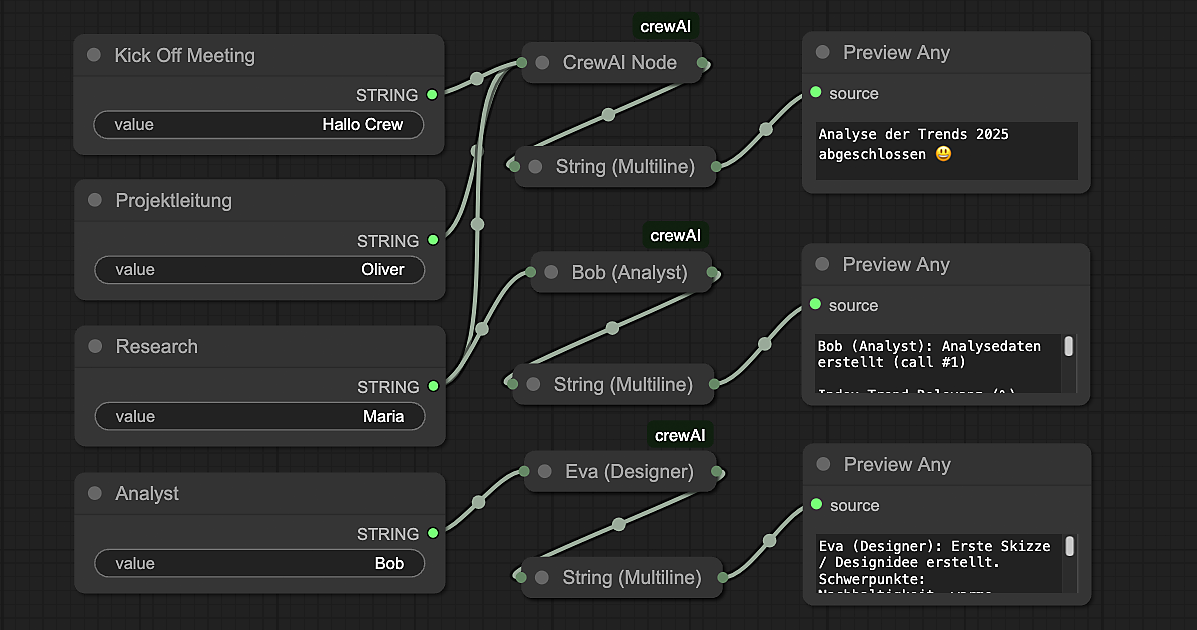Click the value field containing Oliver

point(258,270)
